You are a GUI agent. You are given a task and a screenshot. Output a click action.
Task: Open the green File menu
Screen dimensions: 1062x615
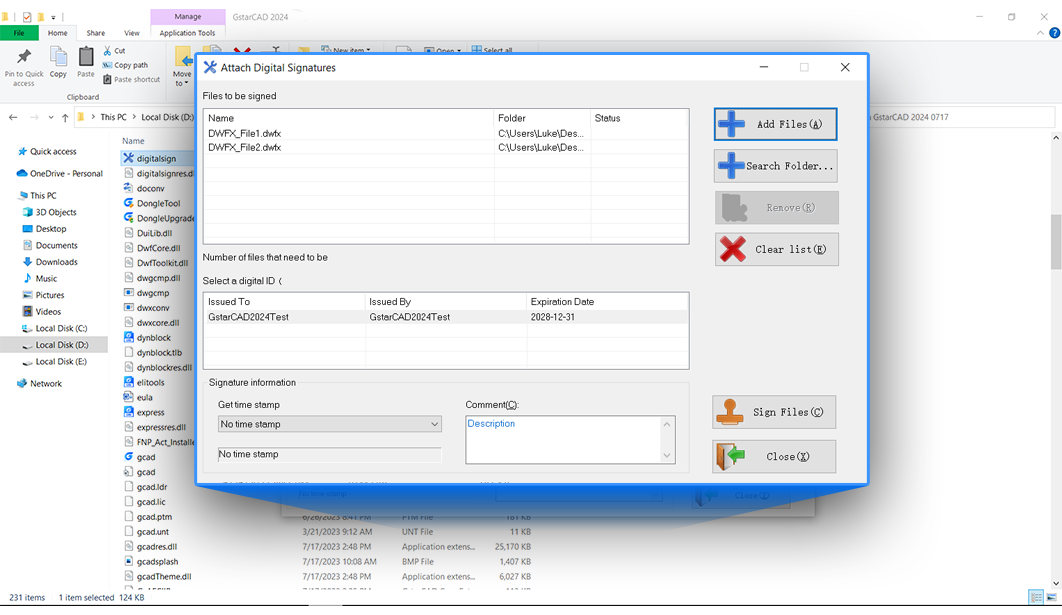pyautogui.click(x=18, y=32)
